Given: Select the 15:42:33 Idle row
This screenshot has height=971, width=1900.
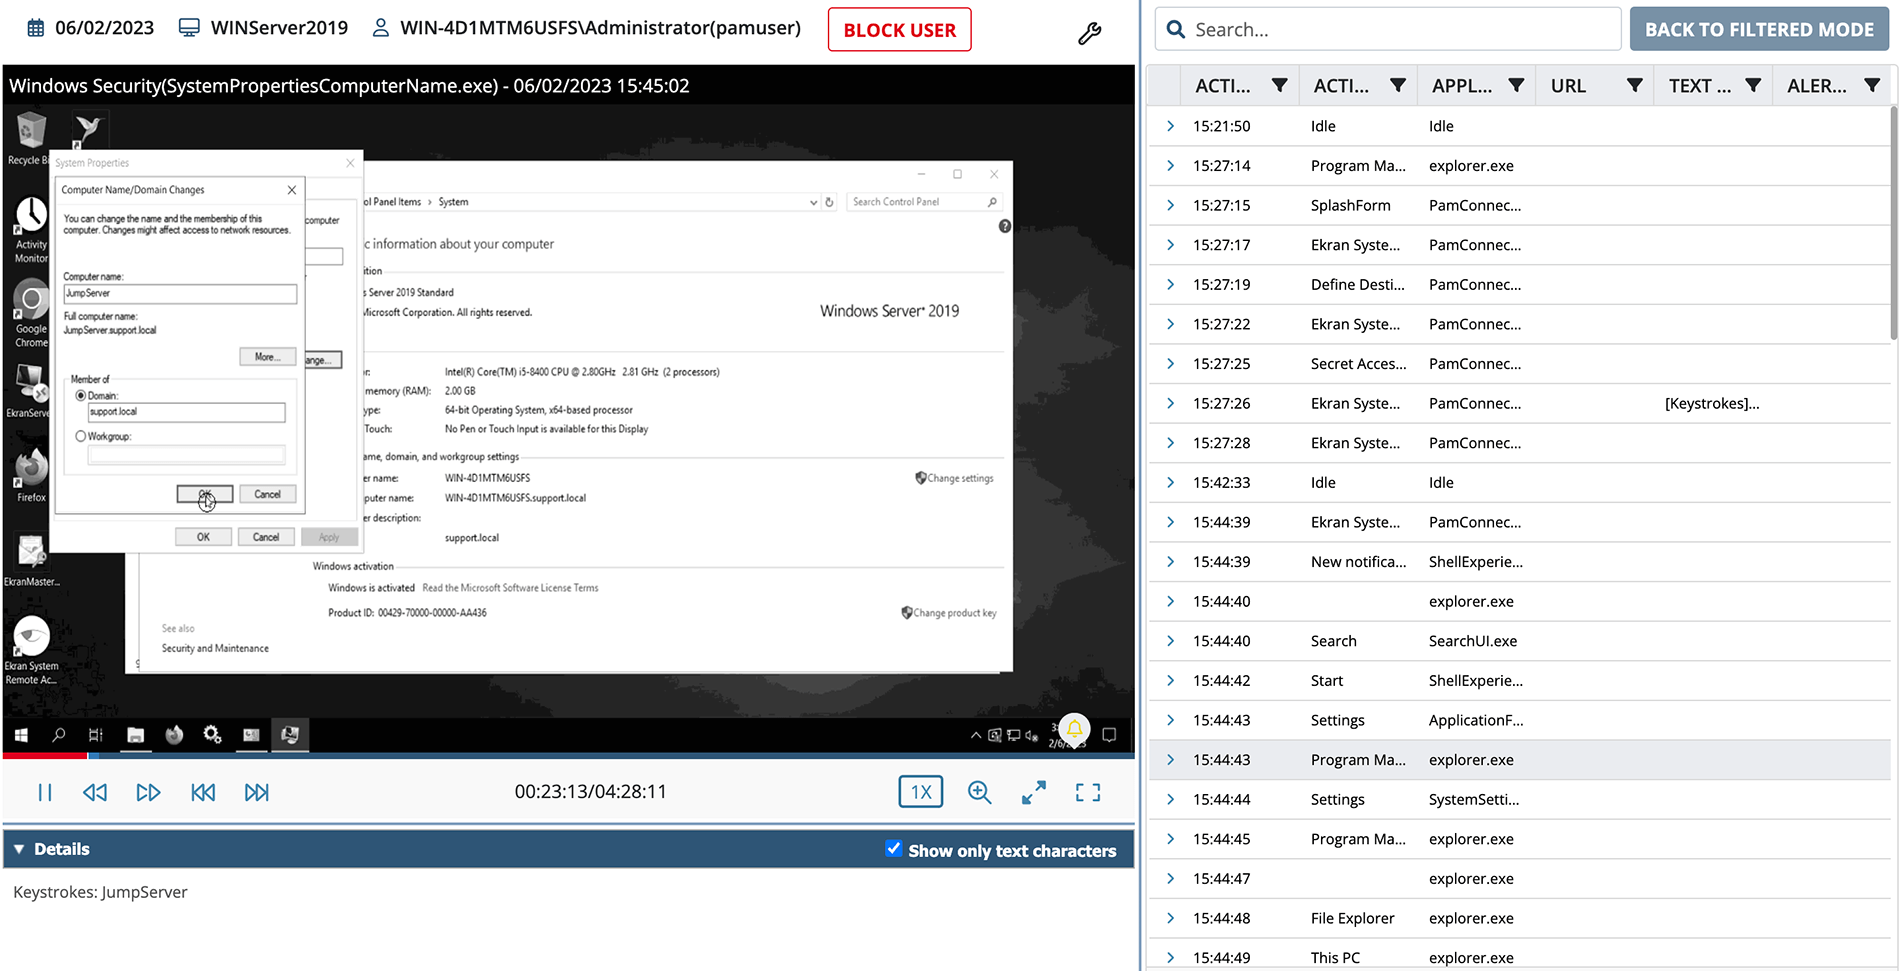Looking at the screenshot, I should tap(1520, 482).
